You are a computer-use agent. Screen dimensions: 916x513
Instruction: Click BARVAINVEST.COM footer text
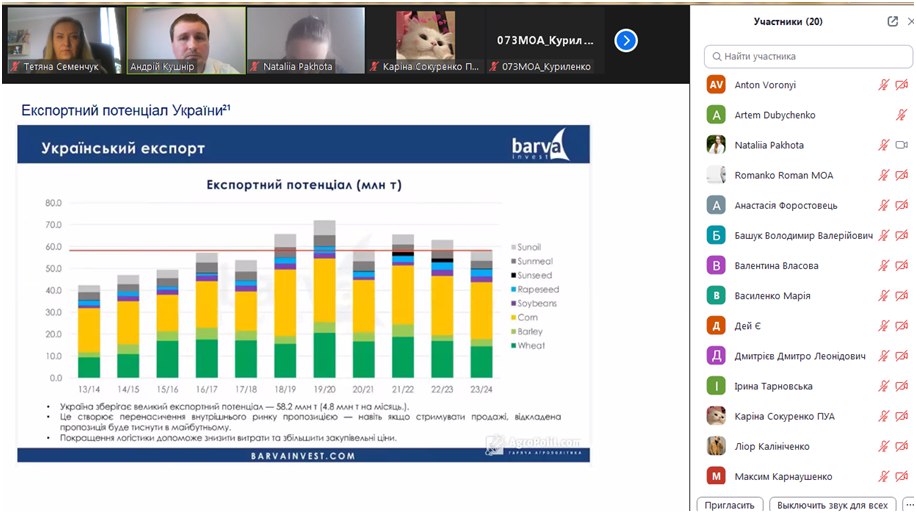coord(303,456)
